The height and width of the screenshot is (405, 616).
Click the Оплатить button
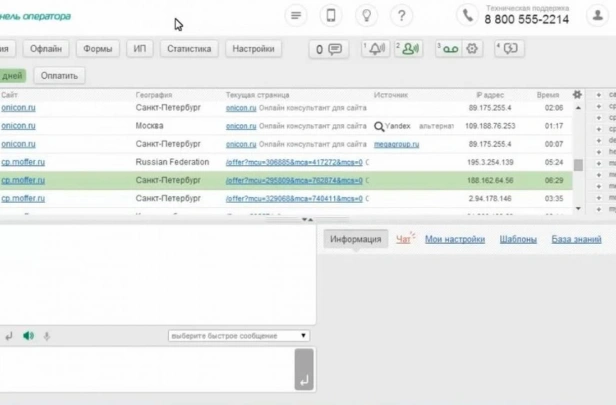point(59,75)
